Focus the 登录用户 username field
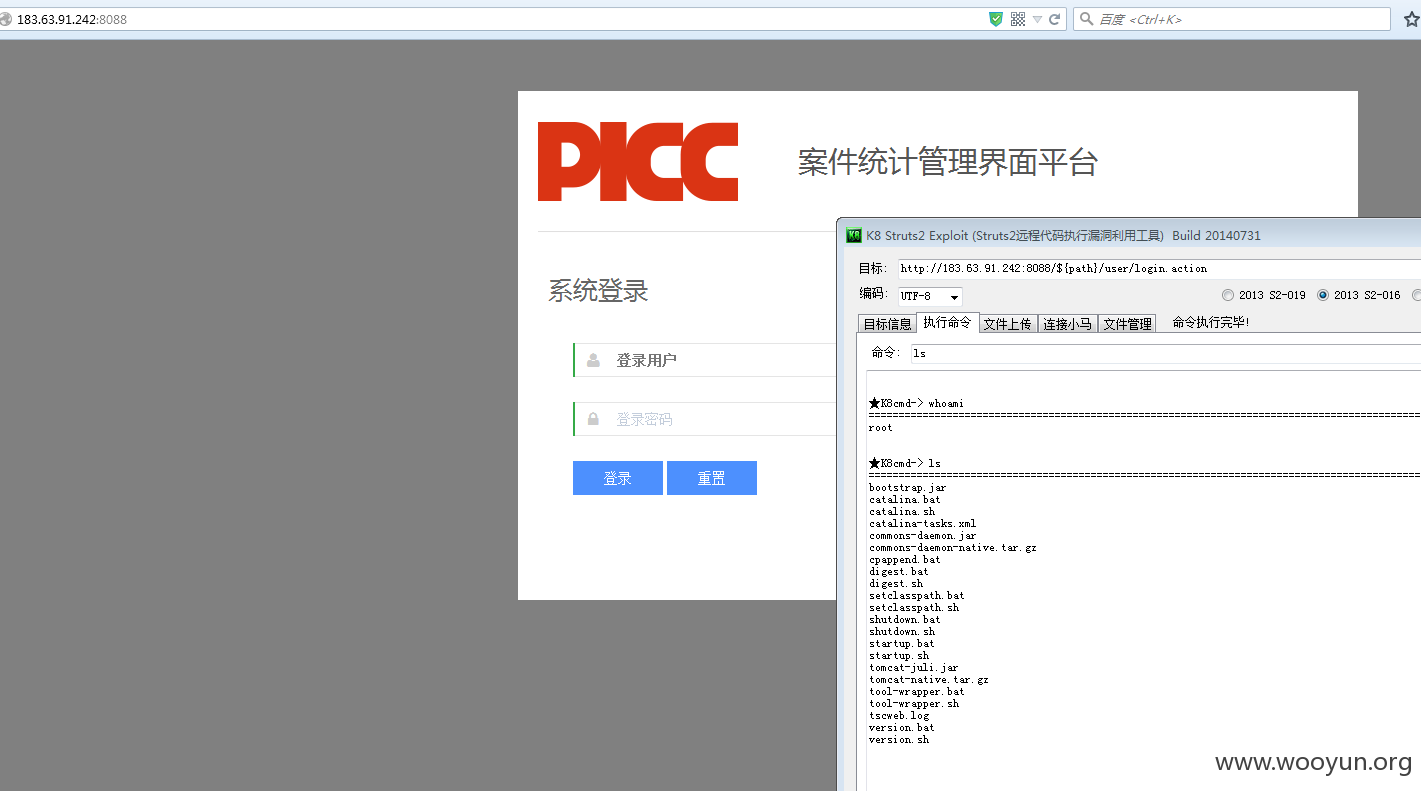Screen dimensions: 1421x791 (705, 360)
